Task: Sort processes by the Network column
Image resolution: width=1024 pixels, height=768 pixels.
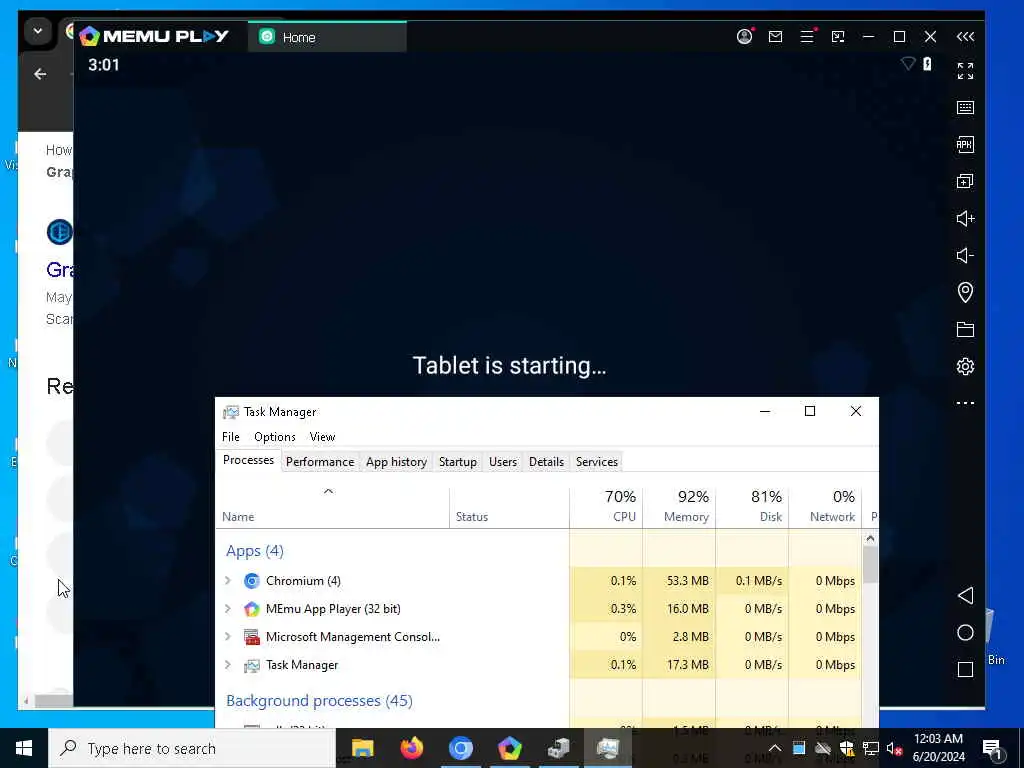Action: (825, 508)
